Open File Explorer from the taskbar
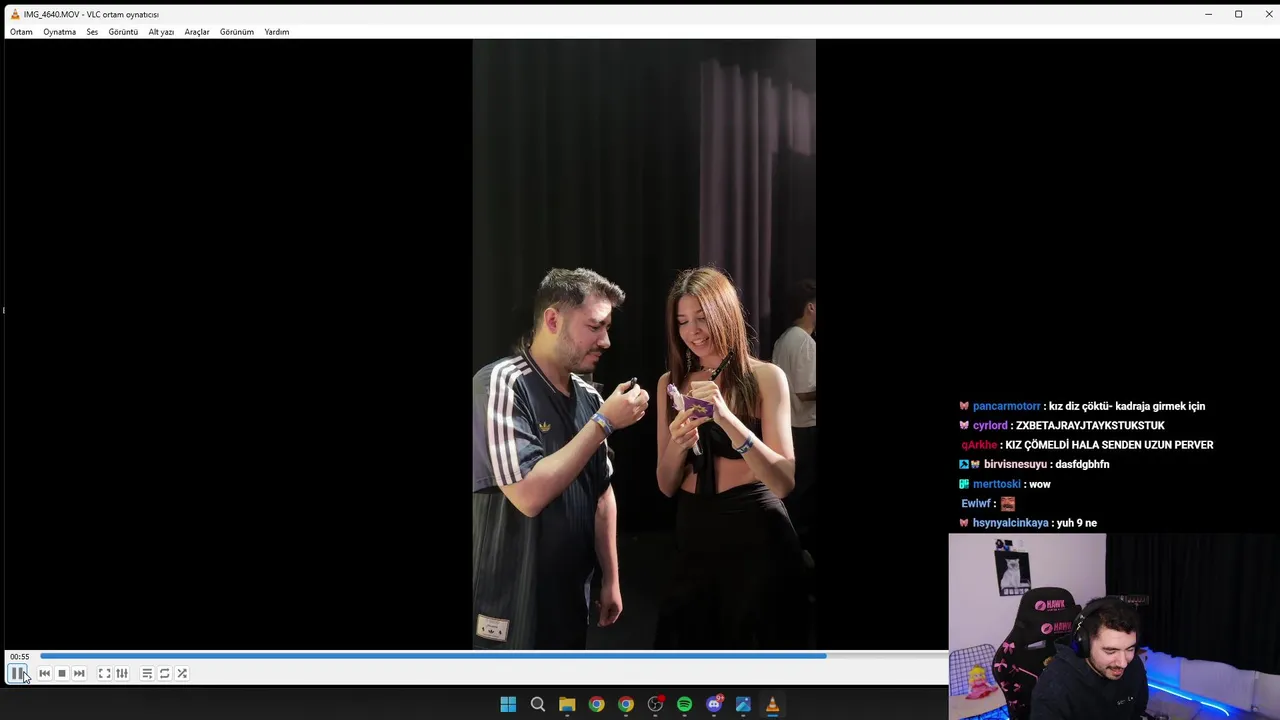 pos(567,705)
